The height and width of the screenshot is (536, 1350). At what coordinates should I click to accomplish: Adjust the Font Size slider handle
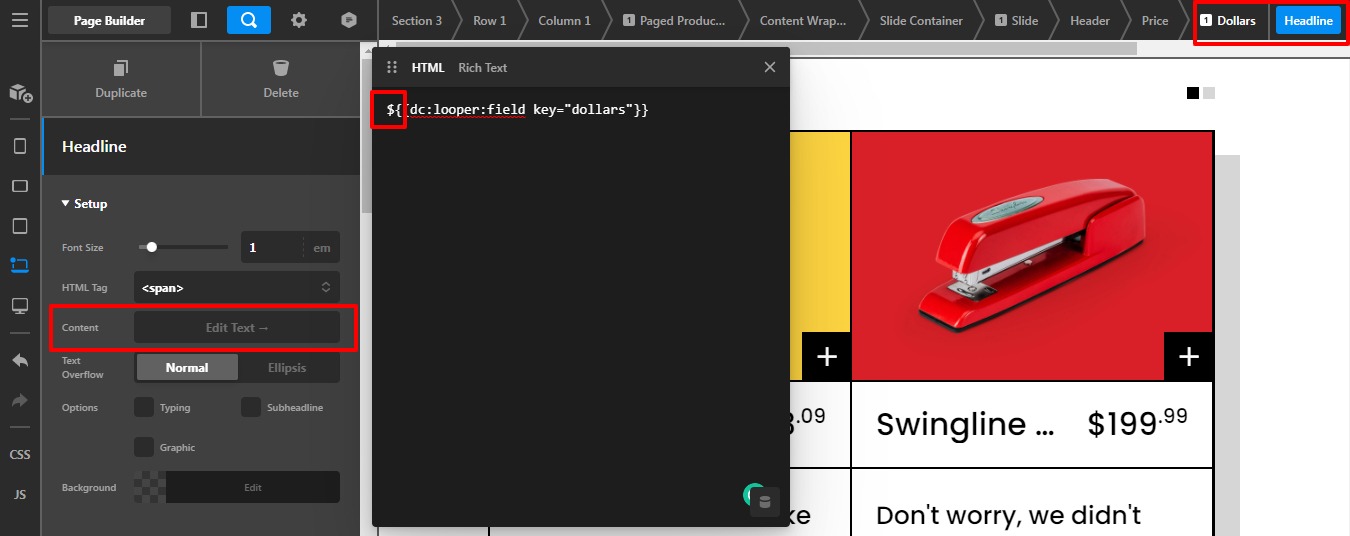point(152,247)
